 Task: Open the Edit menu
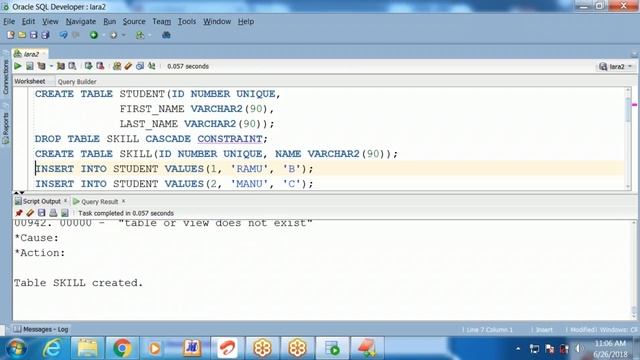(x=28, y=21)
